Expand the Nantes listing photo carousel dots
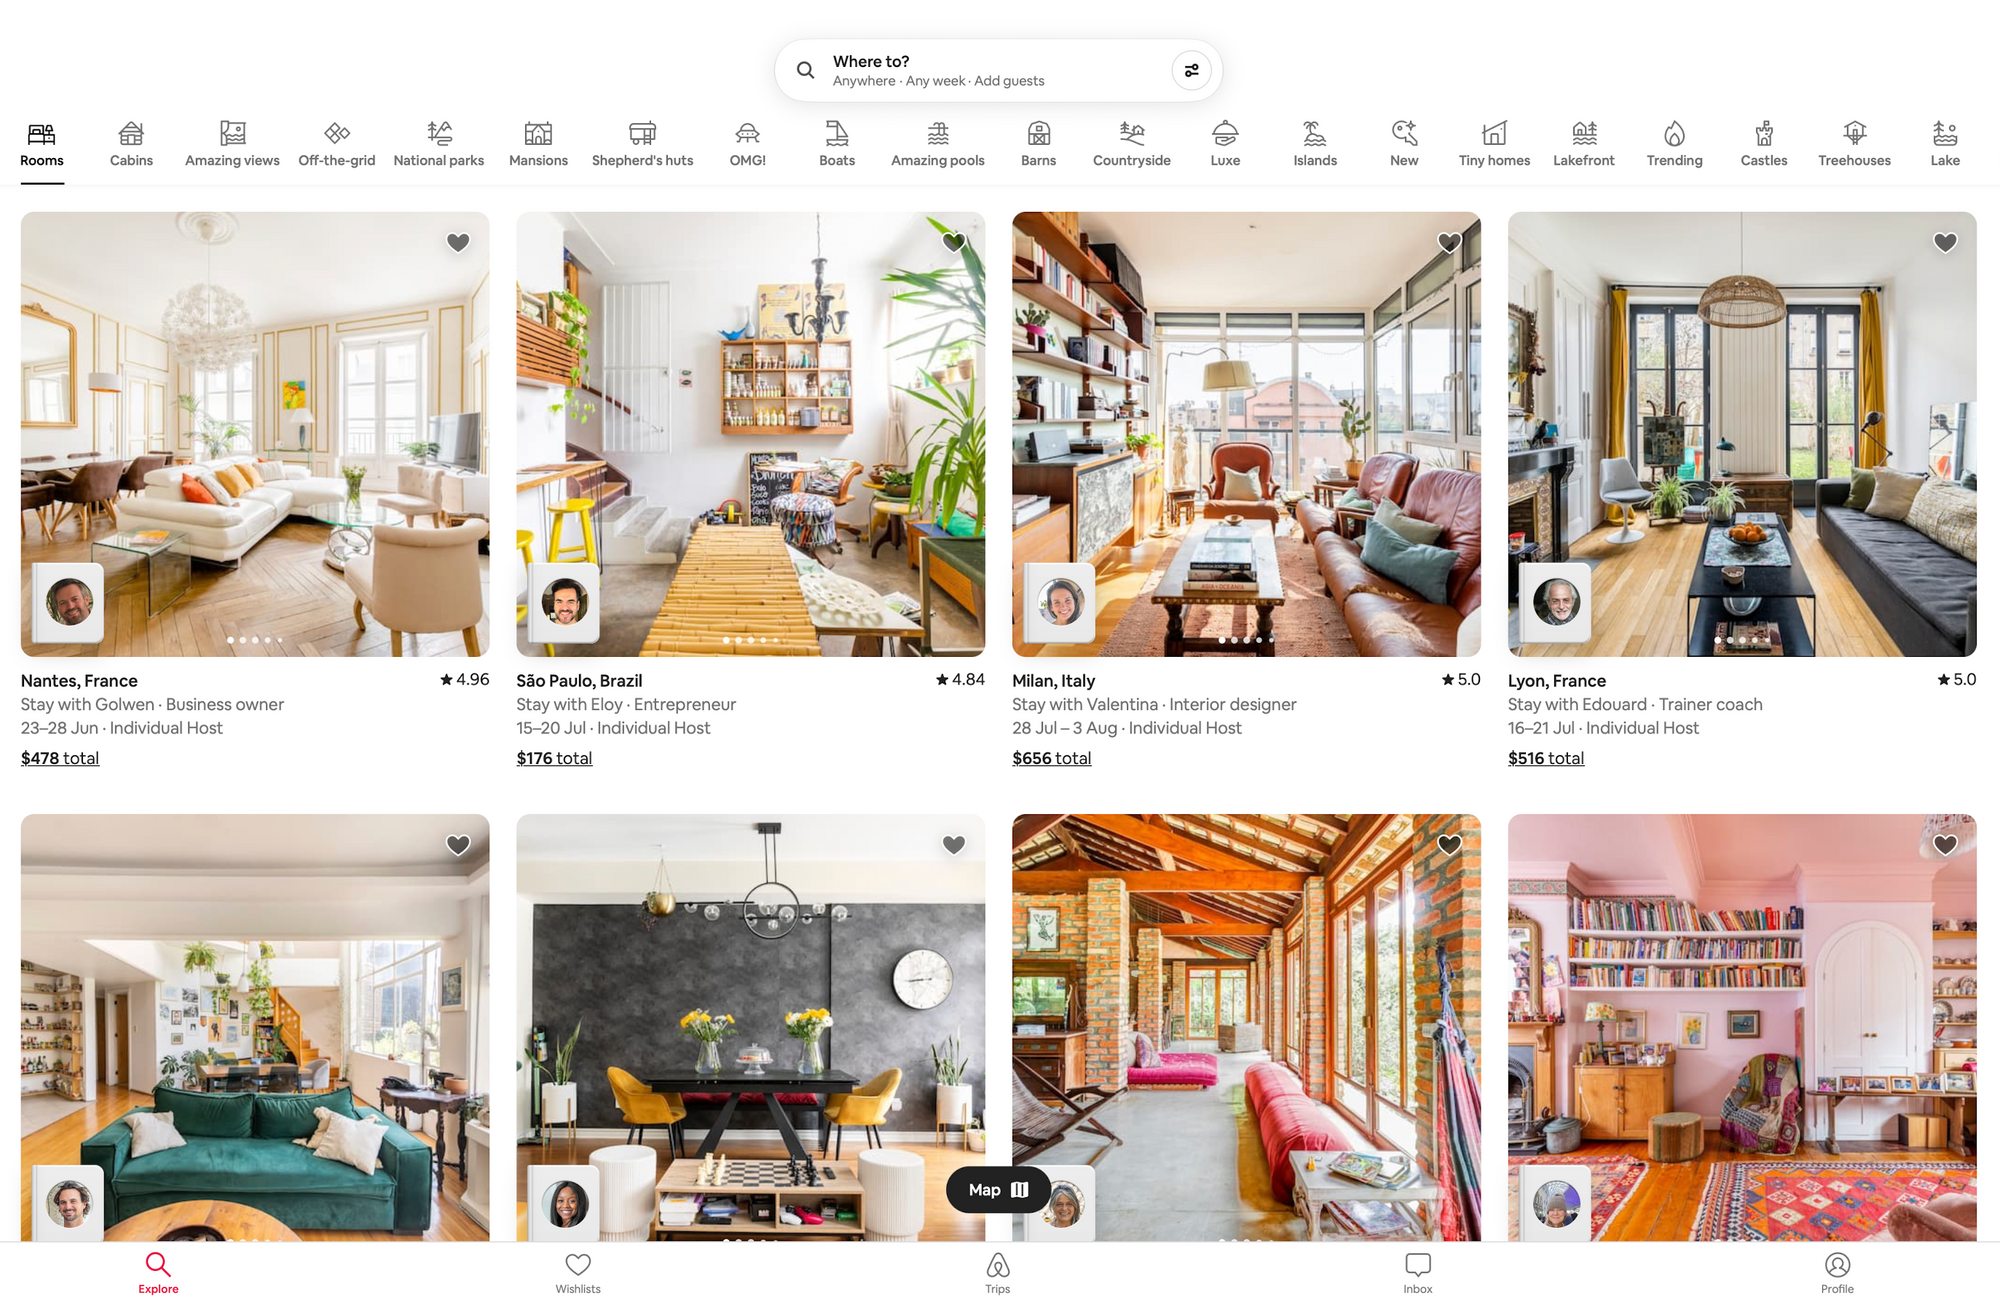This screenshot has width=2000, height=1305. point(254,640)
